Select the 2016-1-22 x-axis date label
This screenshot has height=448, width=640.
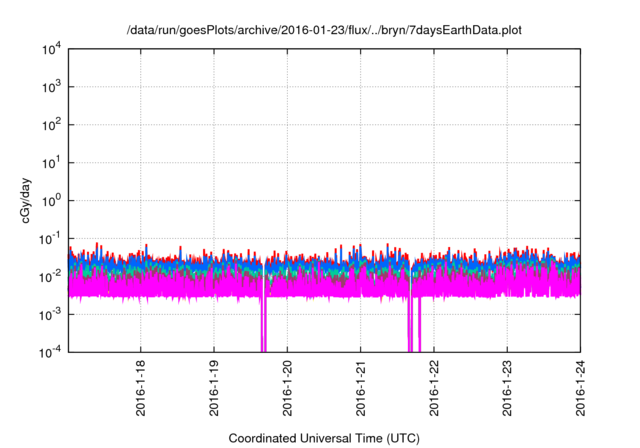[434, 388]
